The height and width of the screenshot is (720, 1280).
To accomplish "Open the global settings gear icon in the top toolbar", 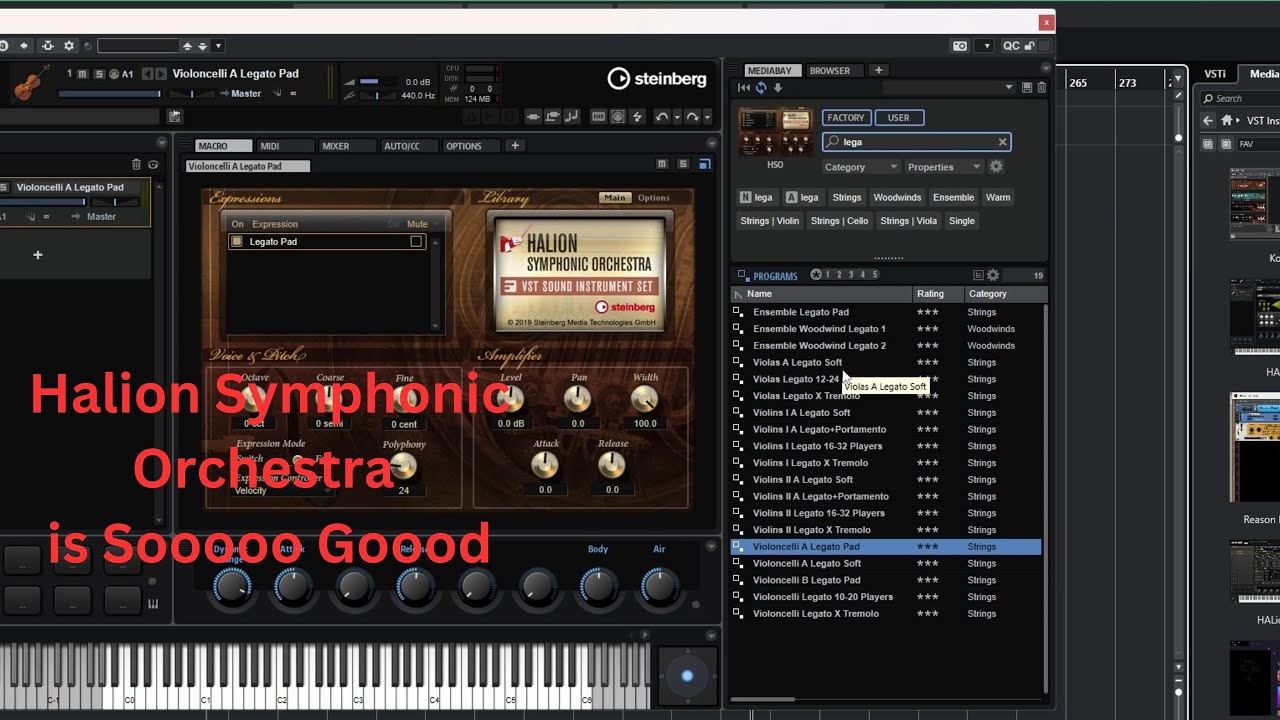I will (x=69, y=46).
